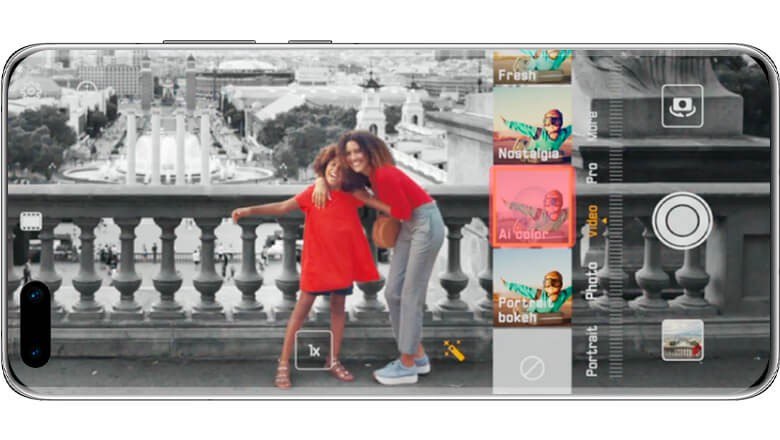The width and height of the screenshot is (780, 440).
Task: Switch to Pro mode
Action: [x=592, y=173]
